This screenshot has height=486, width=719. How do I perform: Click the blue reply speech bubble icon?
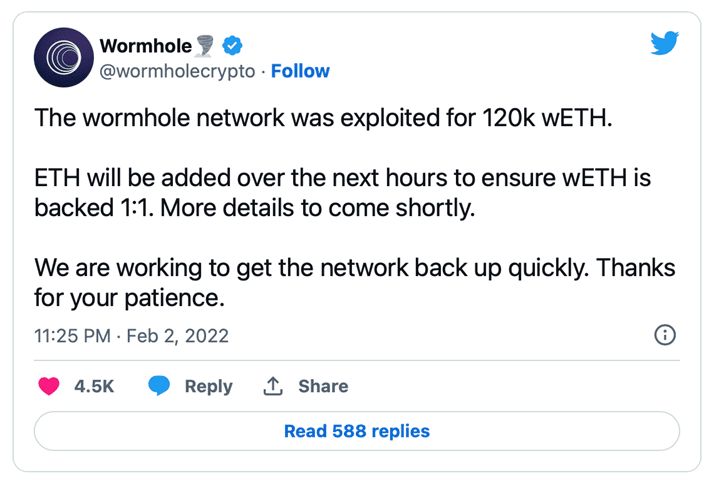[159, 386]
